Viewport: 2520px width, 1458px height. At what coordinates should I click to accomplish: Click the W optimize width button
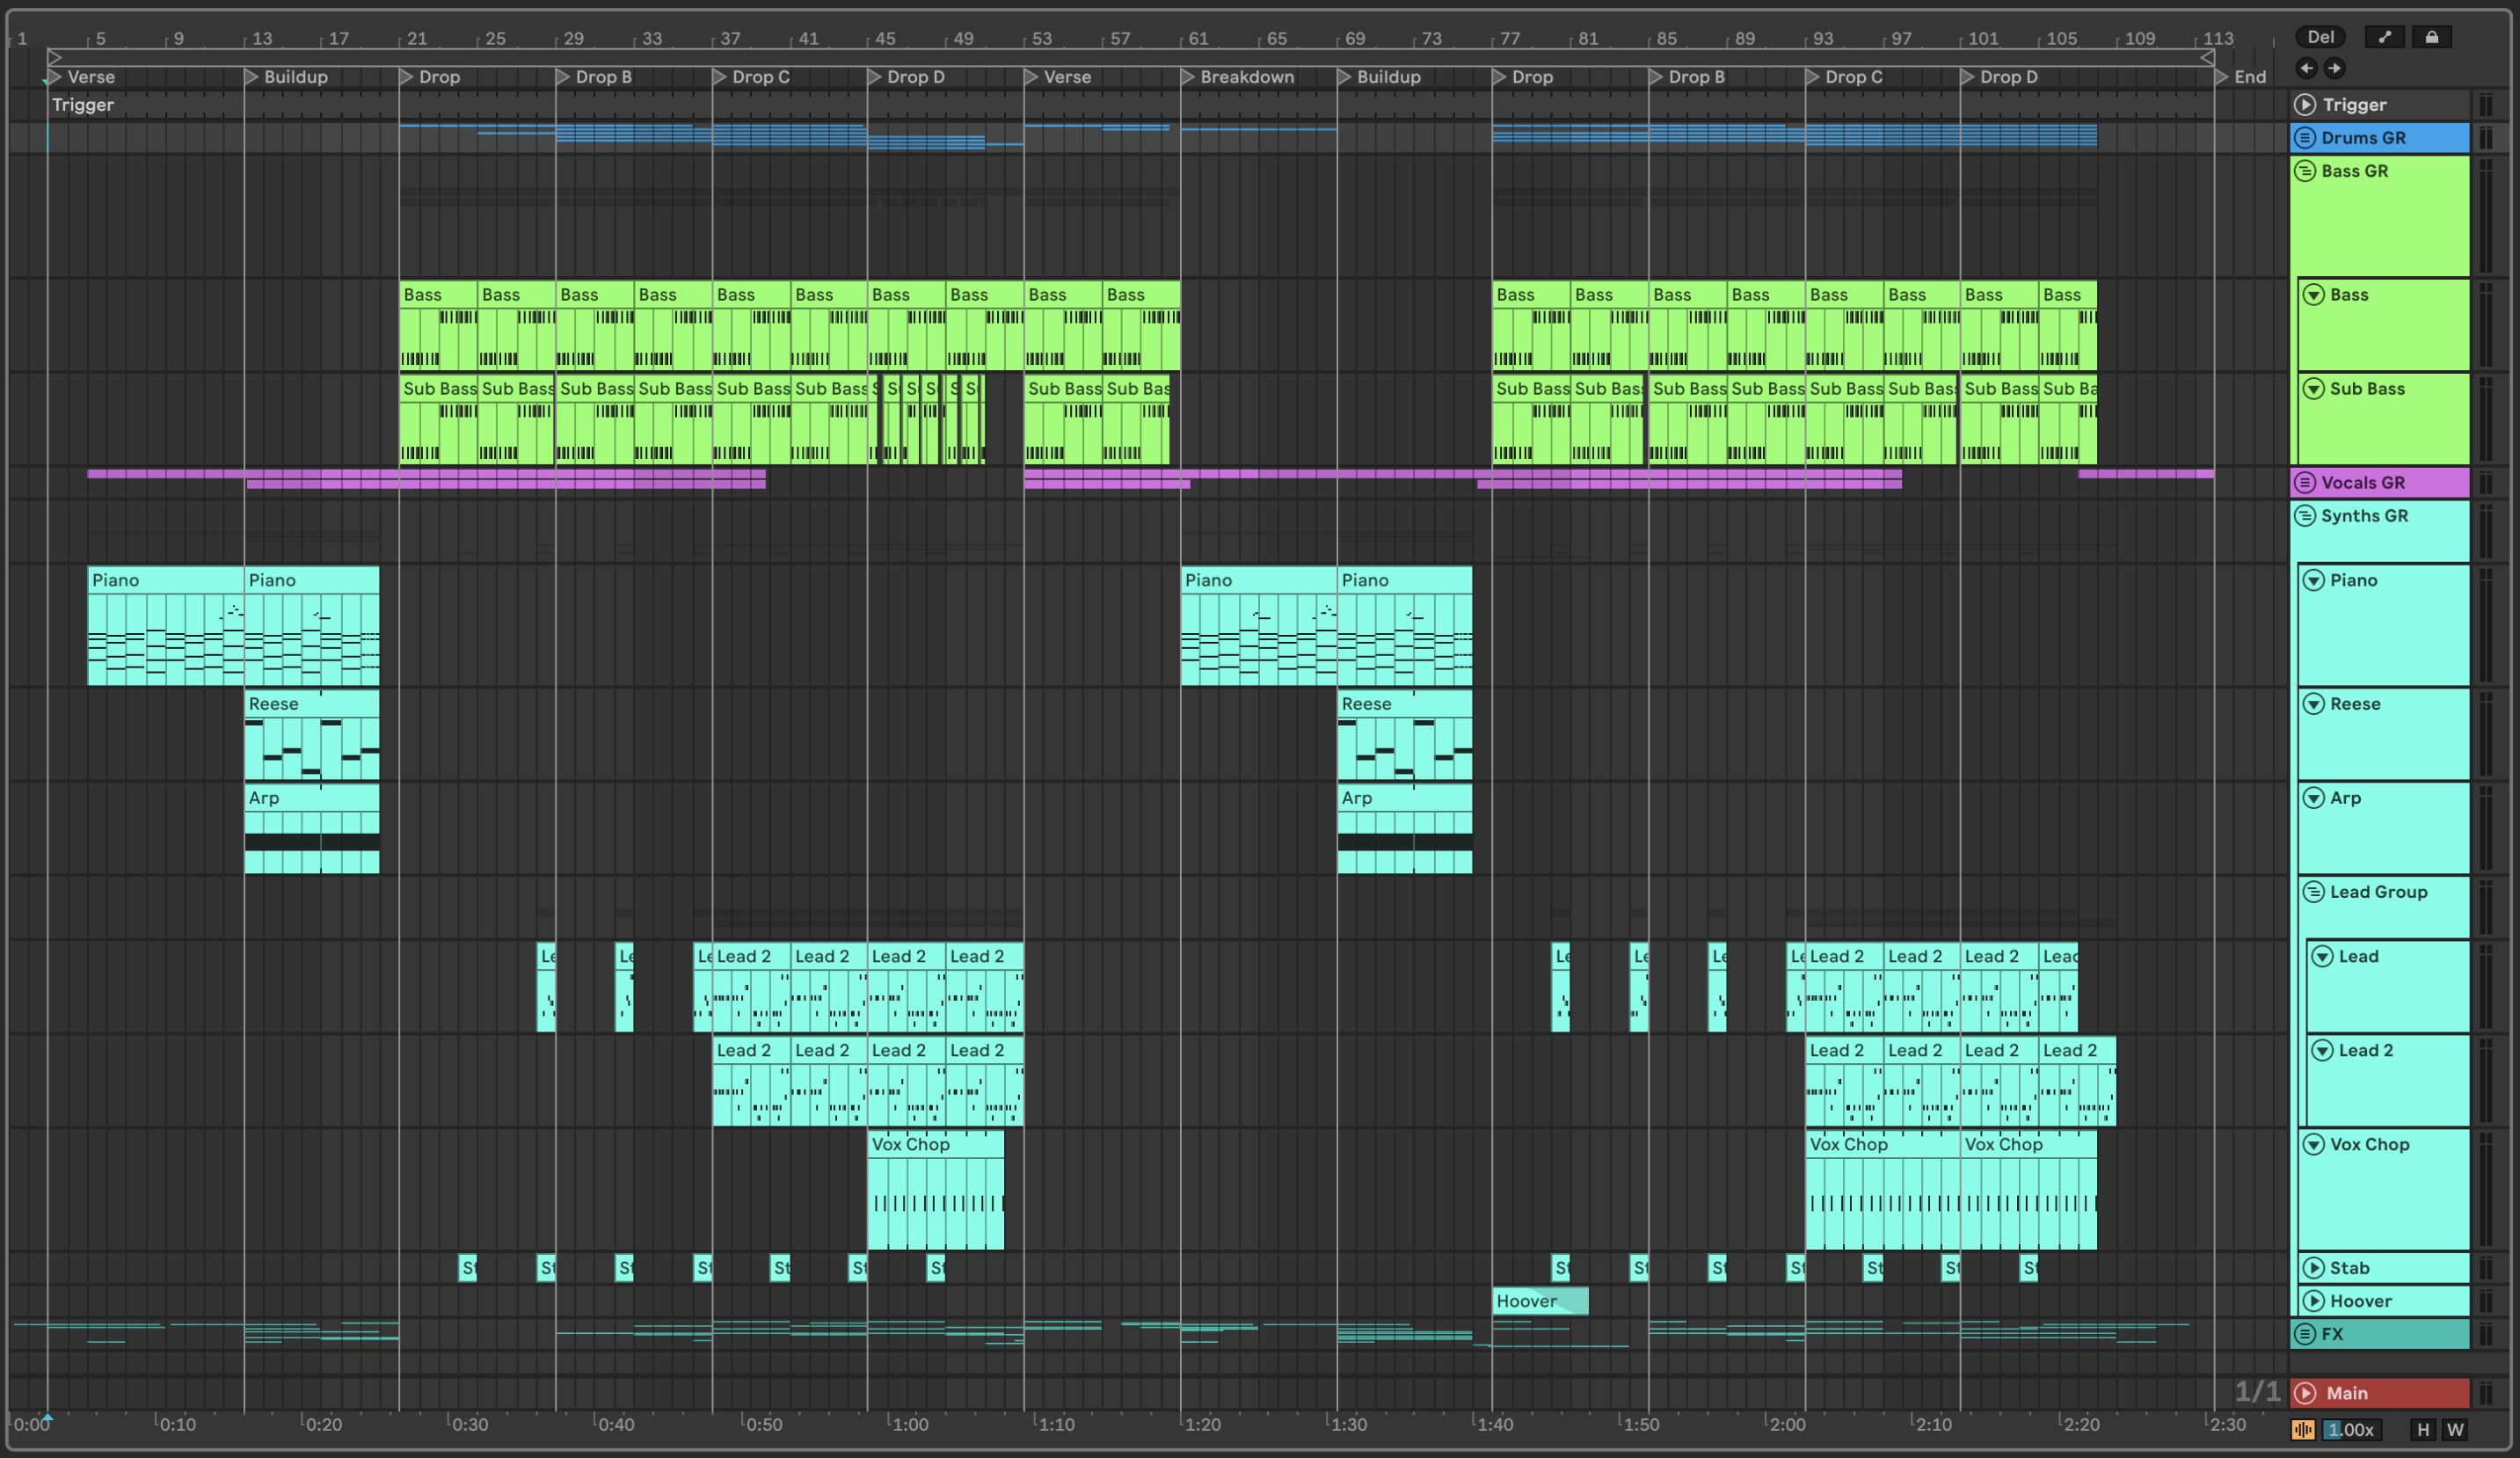click(x=2455, y=1430)
